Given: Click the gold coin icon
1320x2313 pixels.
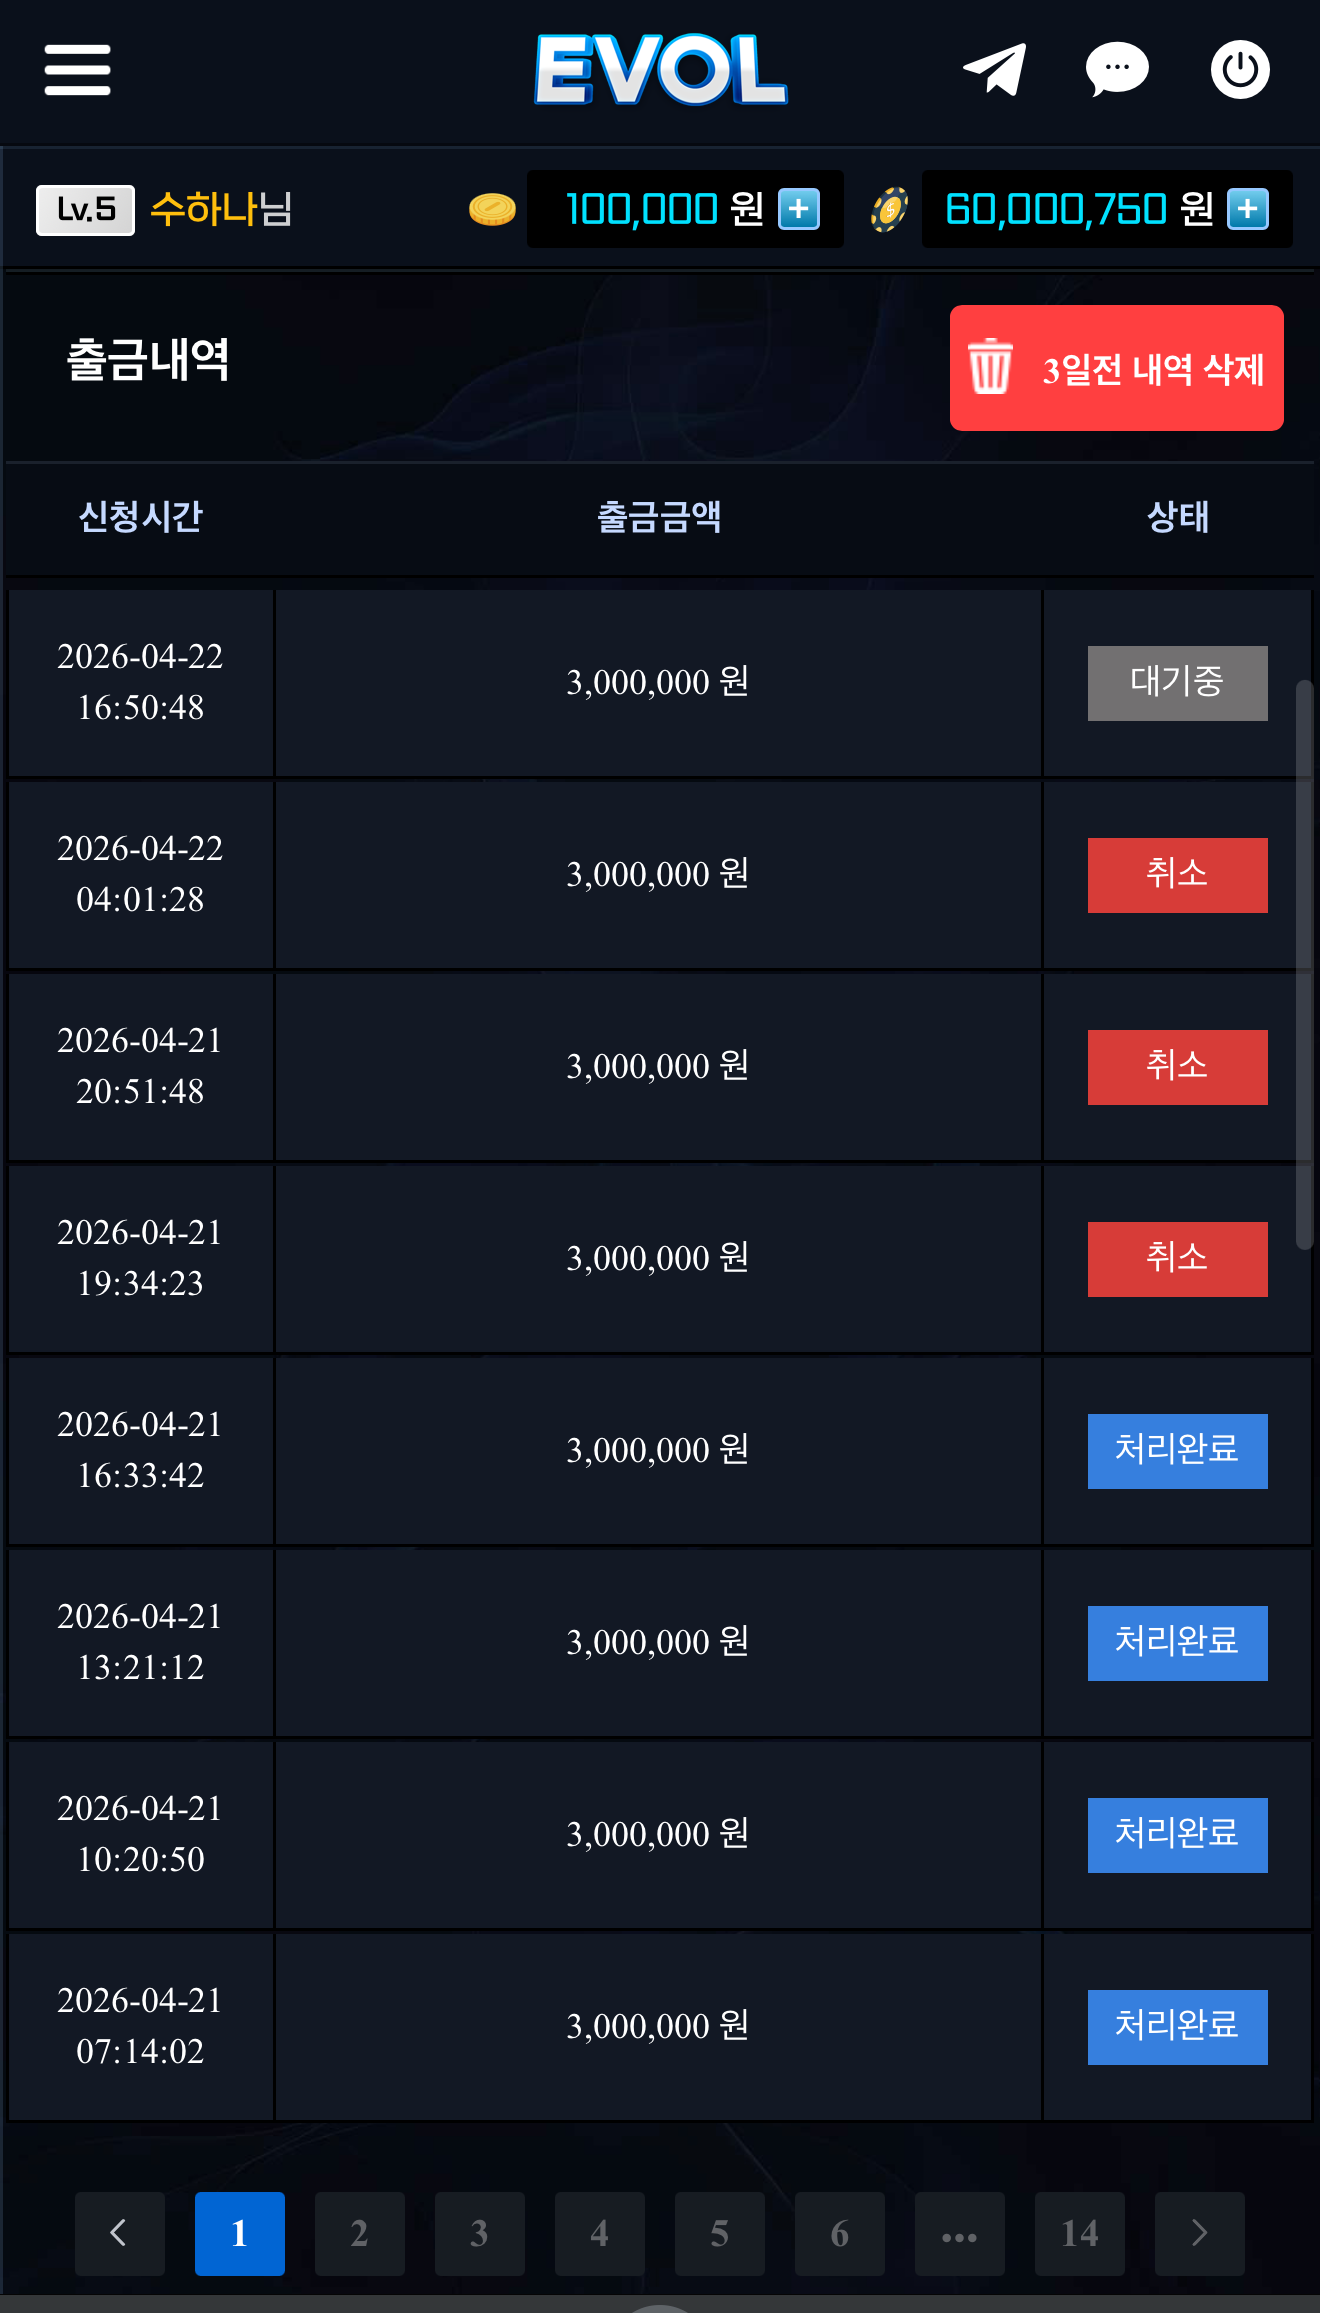Looking at the screenshot, I should pos(492,209).
